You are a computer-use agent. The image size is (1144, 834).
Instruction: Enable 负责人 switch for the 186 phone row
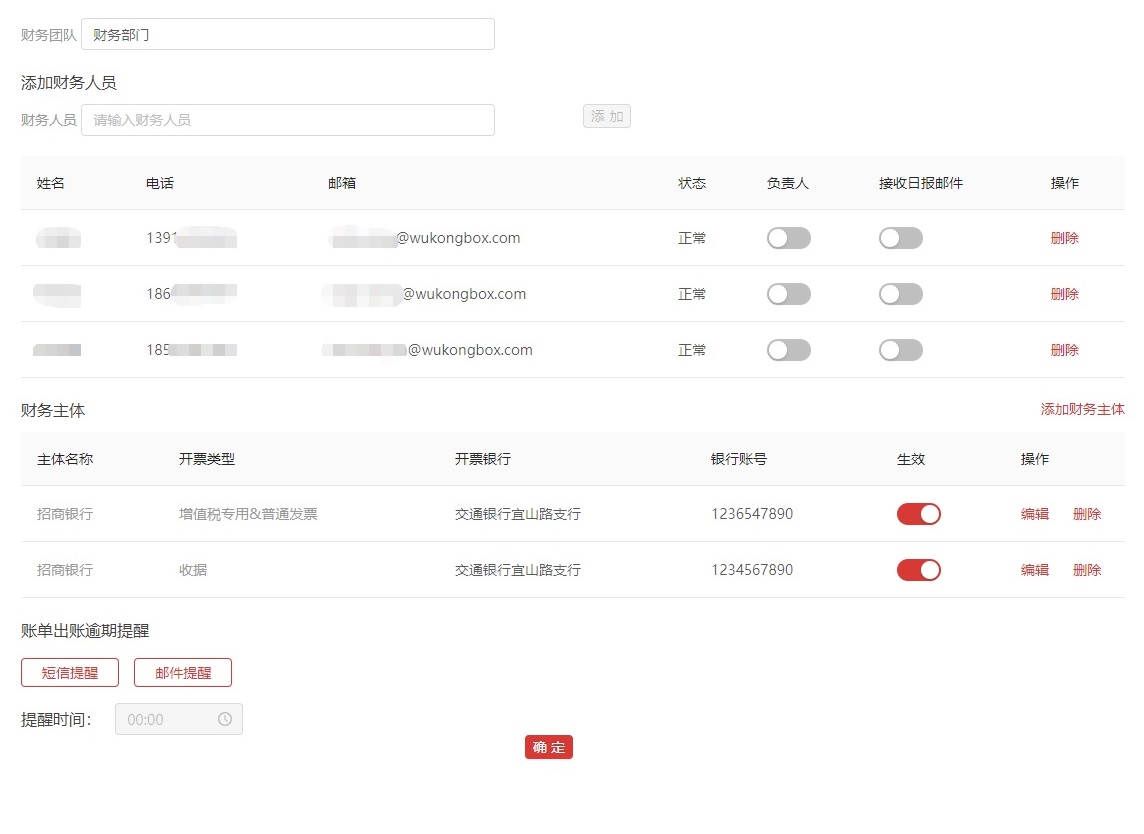788,294
